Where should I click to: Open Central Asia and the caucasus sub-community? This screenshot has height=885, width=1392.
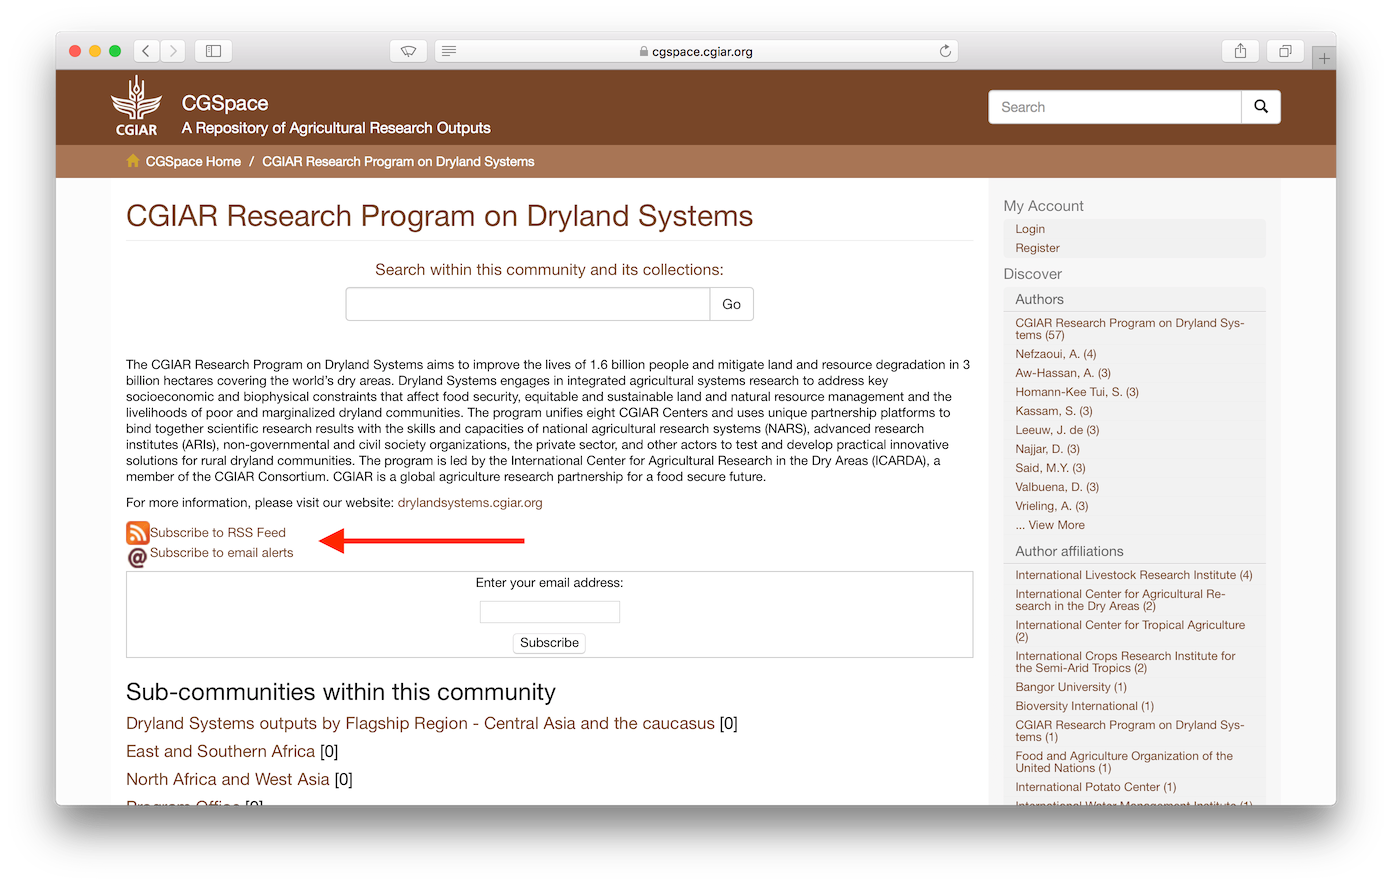point(420,723)
